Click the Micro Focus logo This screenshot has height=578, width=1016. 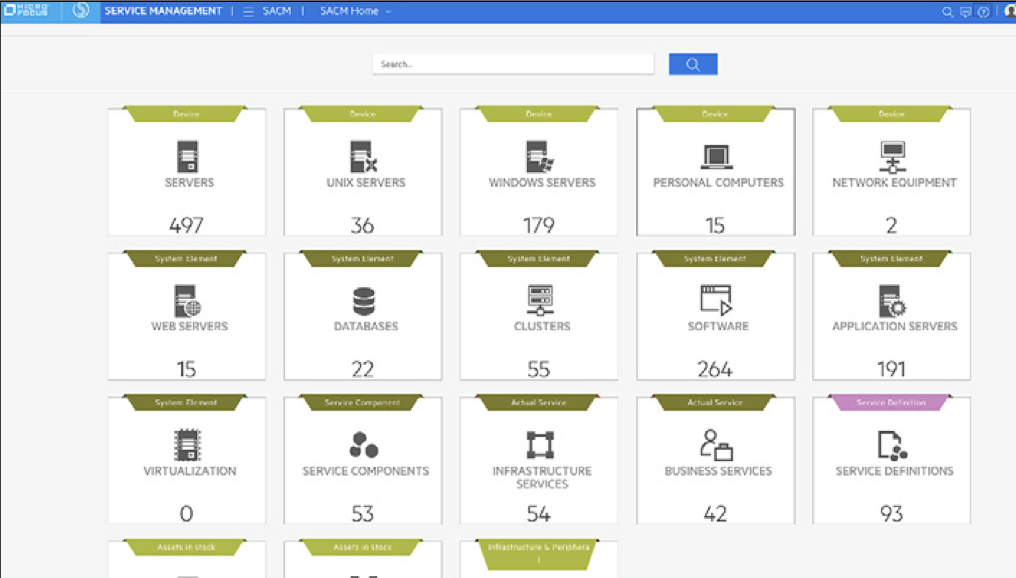26,10
